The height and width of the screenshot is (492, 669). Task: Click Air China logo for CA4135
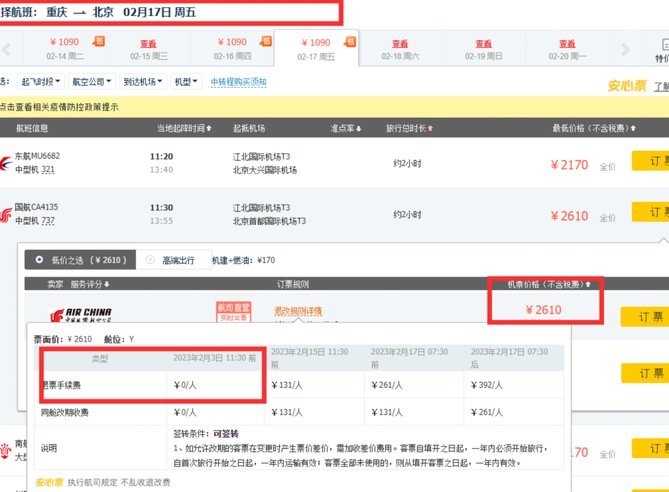[6, 215]
